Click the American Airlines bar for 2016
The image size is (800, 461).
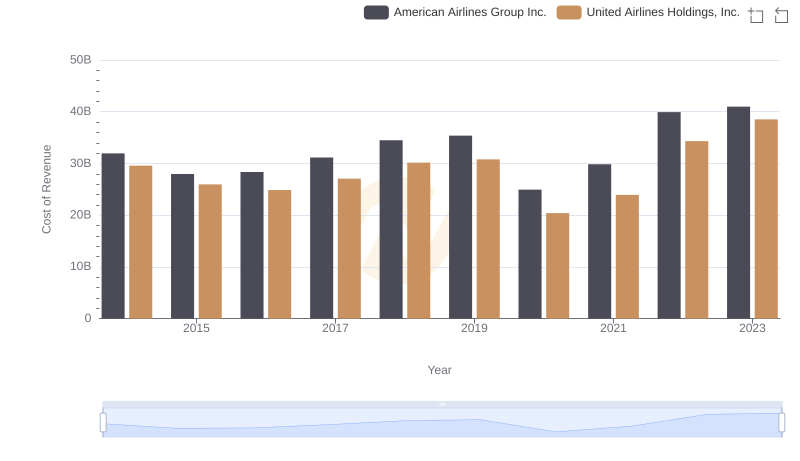[x=252, y=245]
